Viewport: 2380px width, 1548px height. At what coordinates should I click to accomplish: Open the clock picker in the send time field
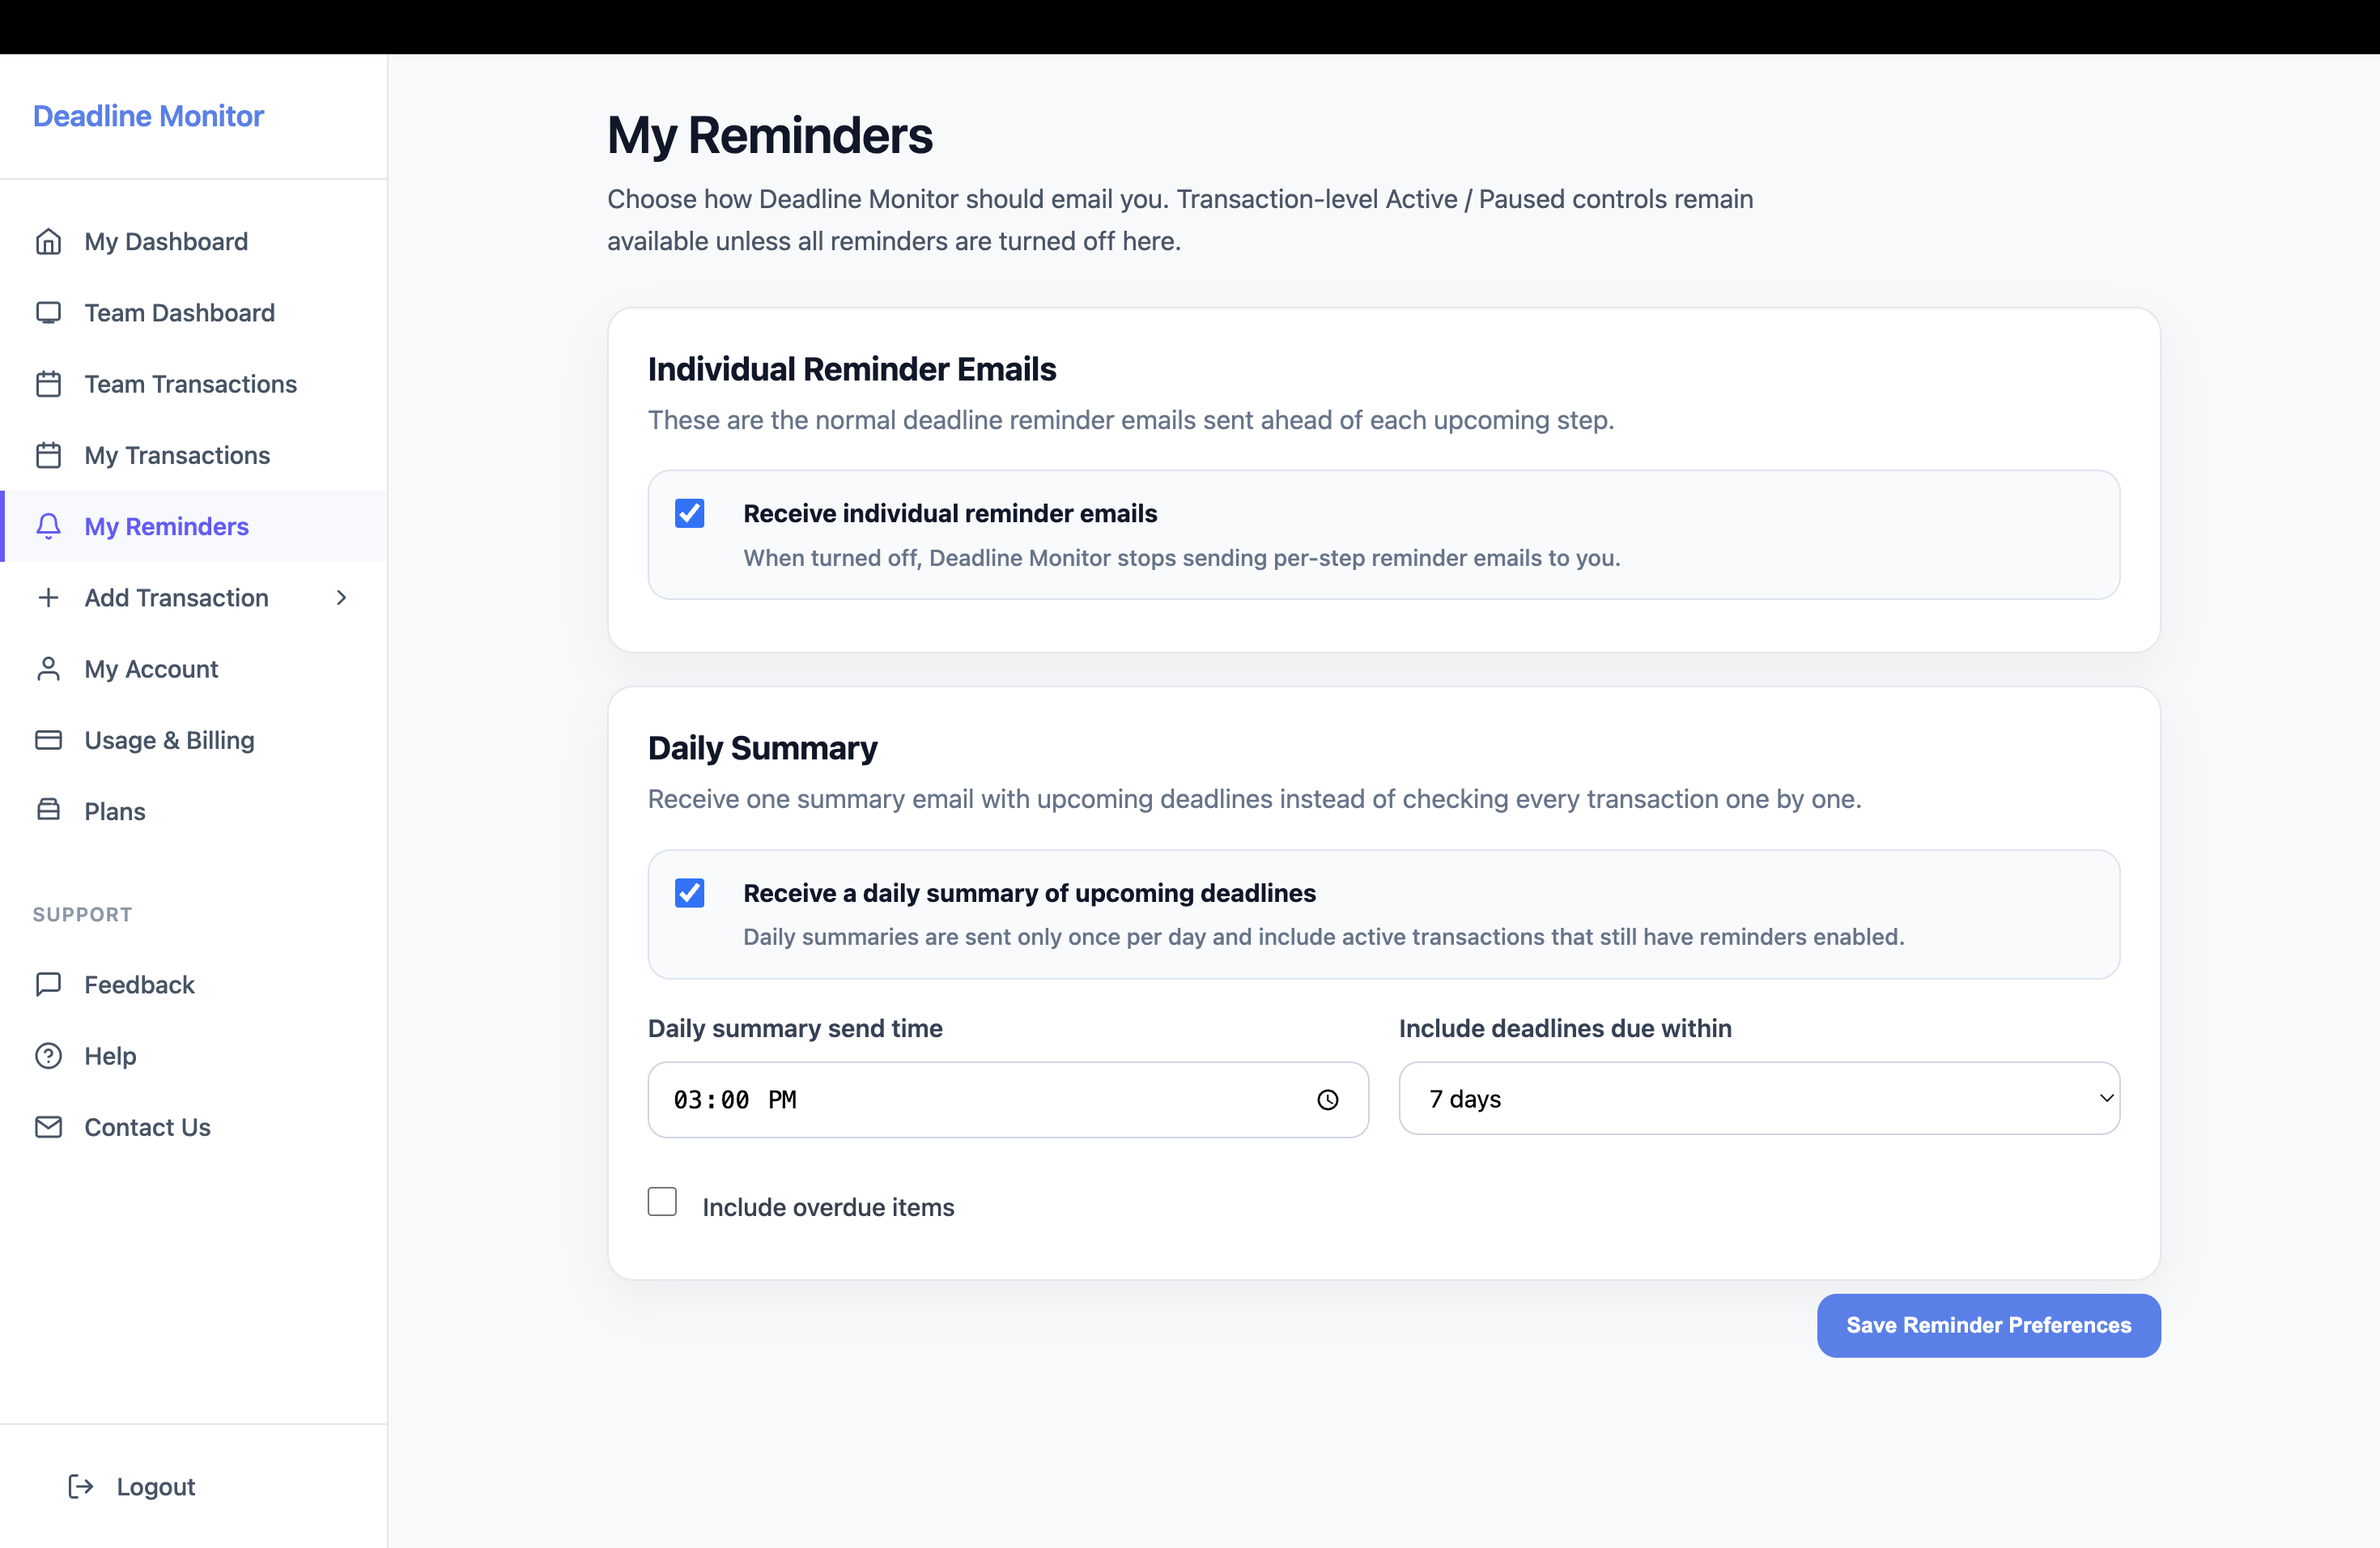click(x=1328, y=1099)
